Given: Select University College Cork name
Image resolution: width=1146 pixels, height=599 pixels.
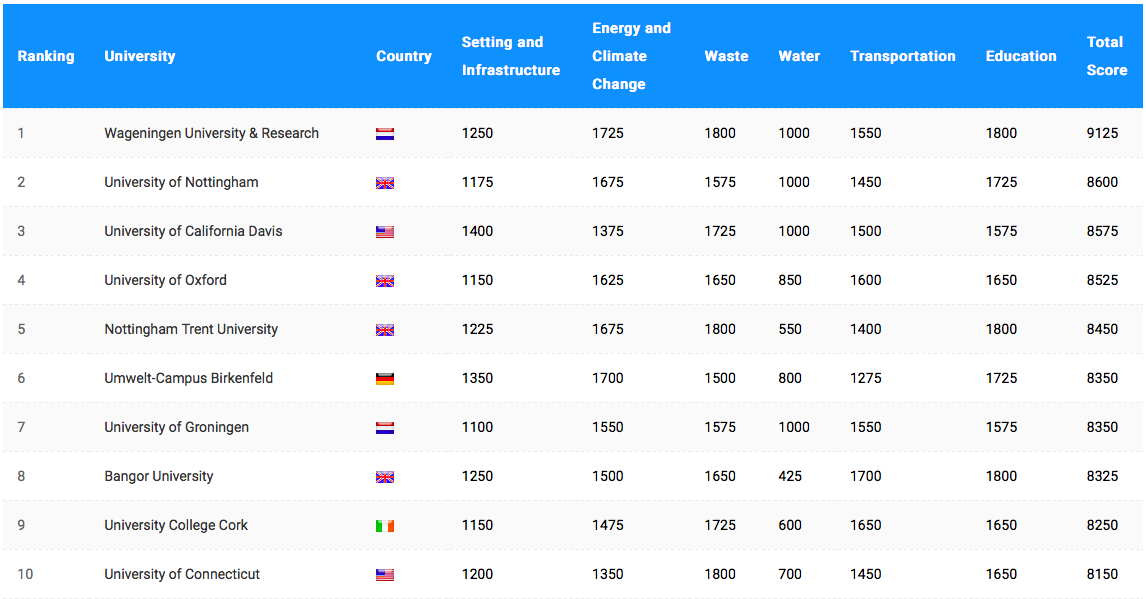Looking at the screenshot, I should point(176,524).
